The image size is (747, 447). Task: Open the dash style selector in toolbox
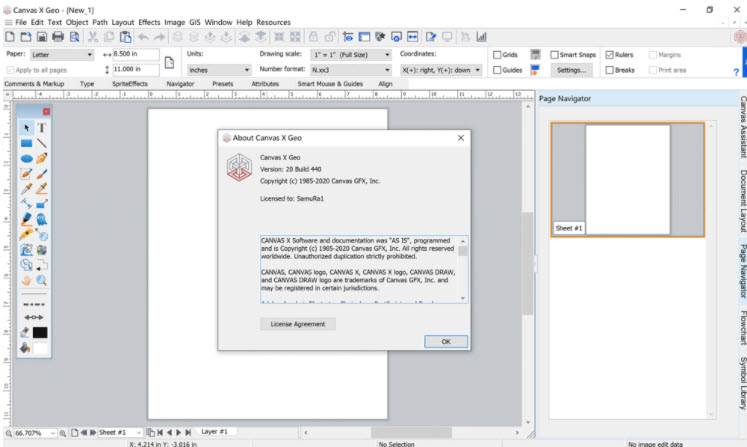34,304
